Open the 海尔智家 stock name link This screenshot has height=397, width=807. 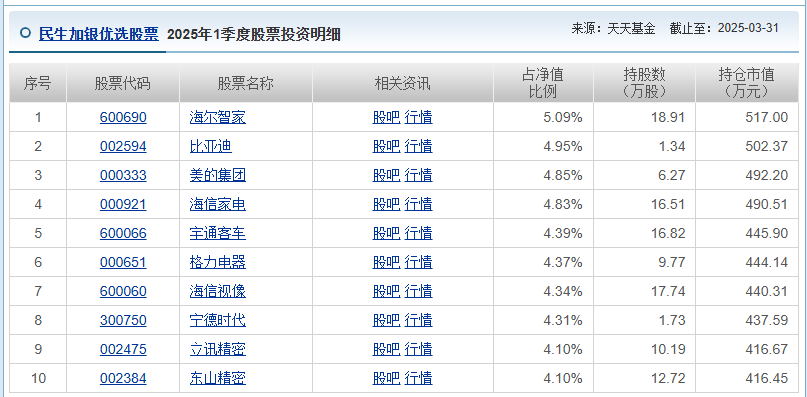(218, 117)
